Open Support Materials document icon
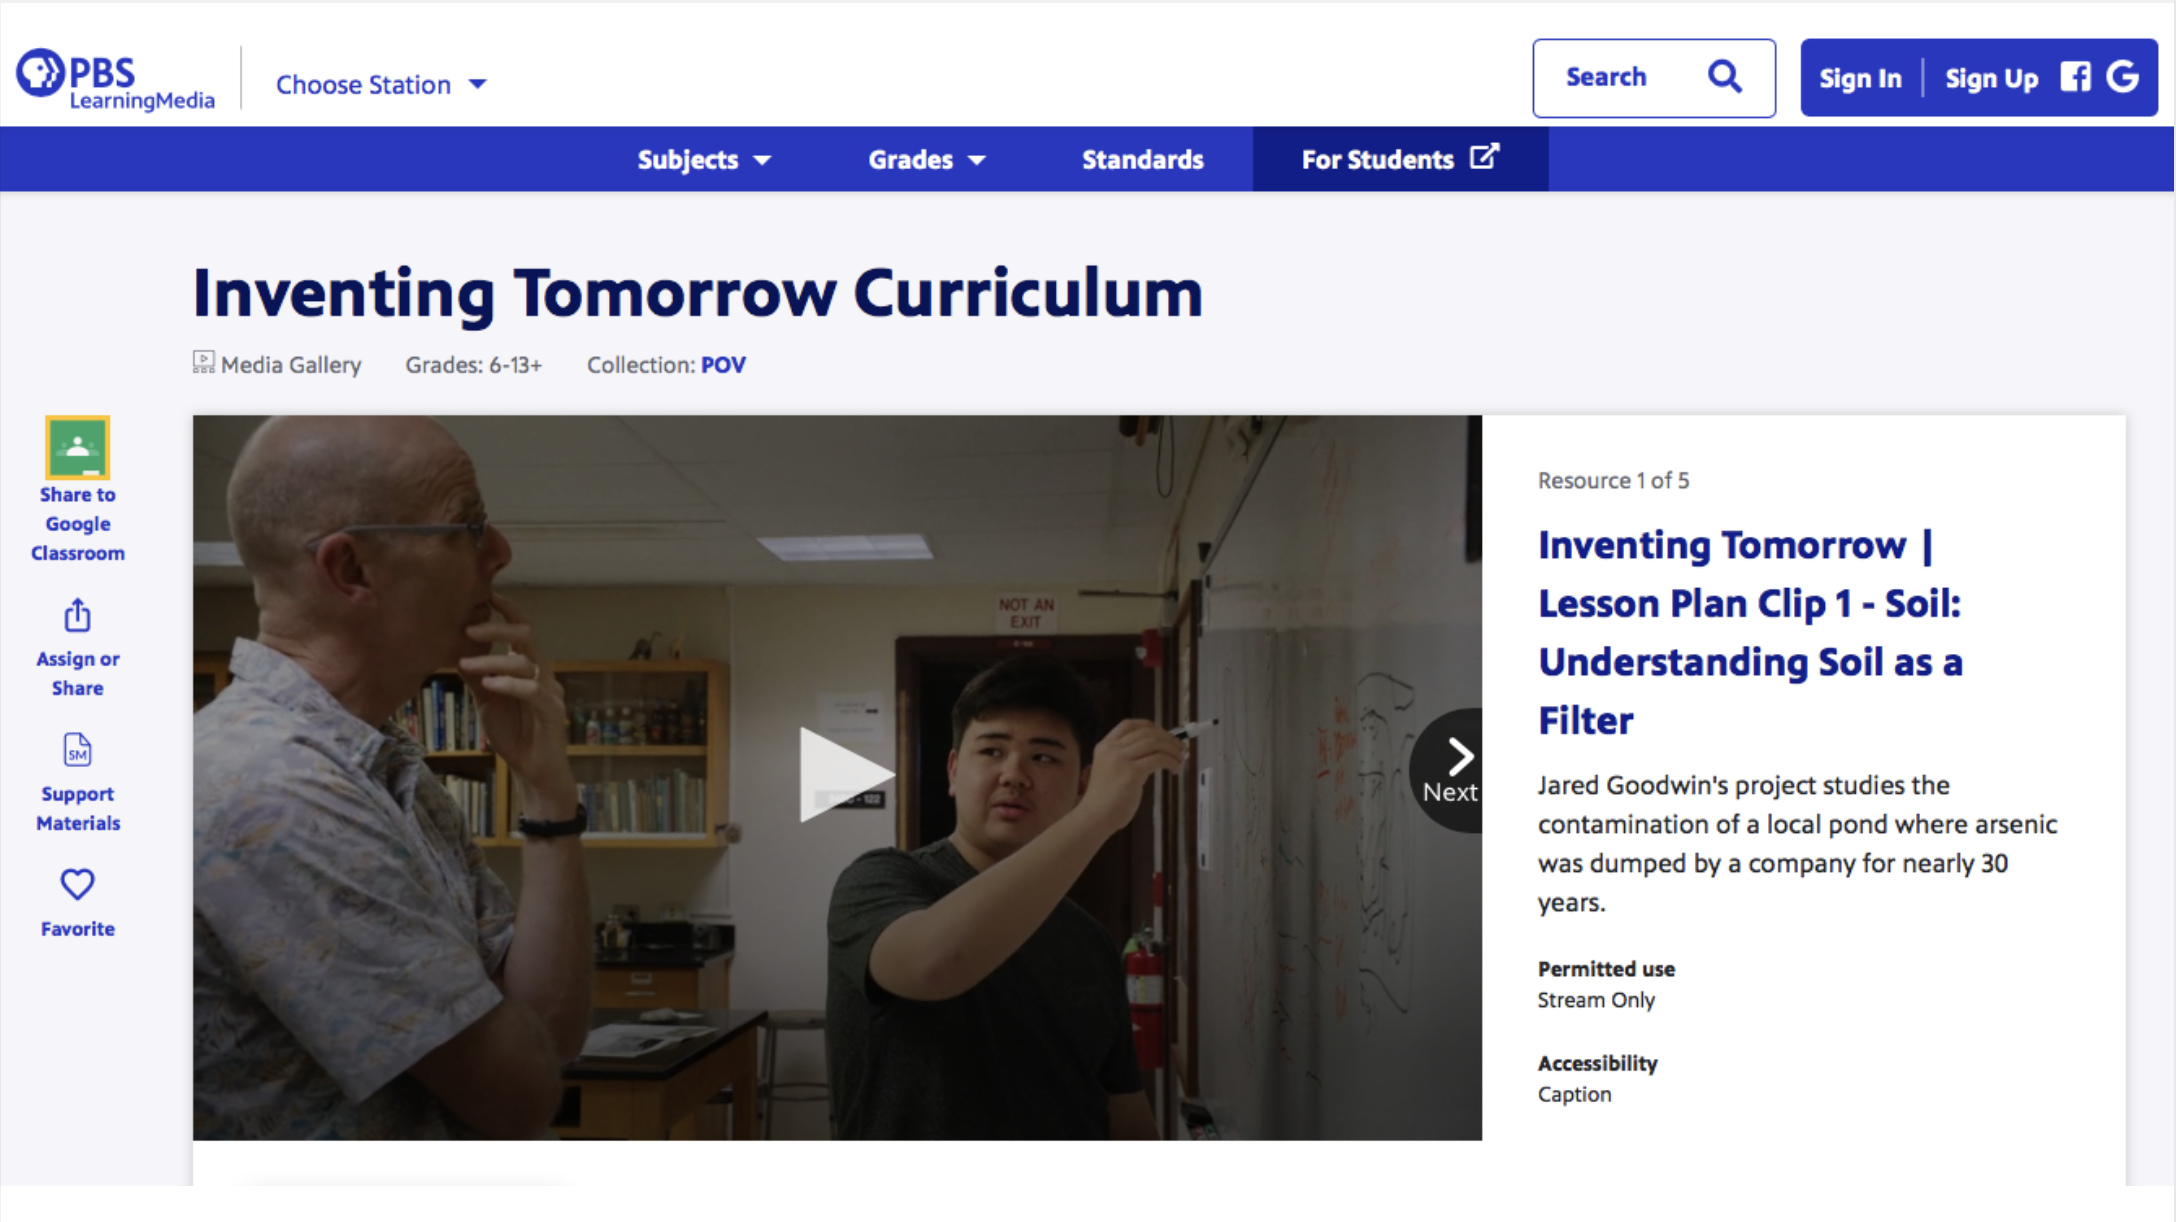Viewport: 2176px width, 1222px height. point(77,750)
